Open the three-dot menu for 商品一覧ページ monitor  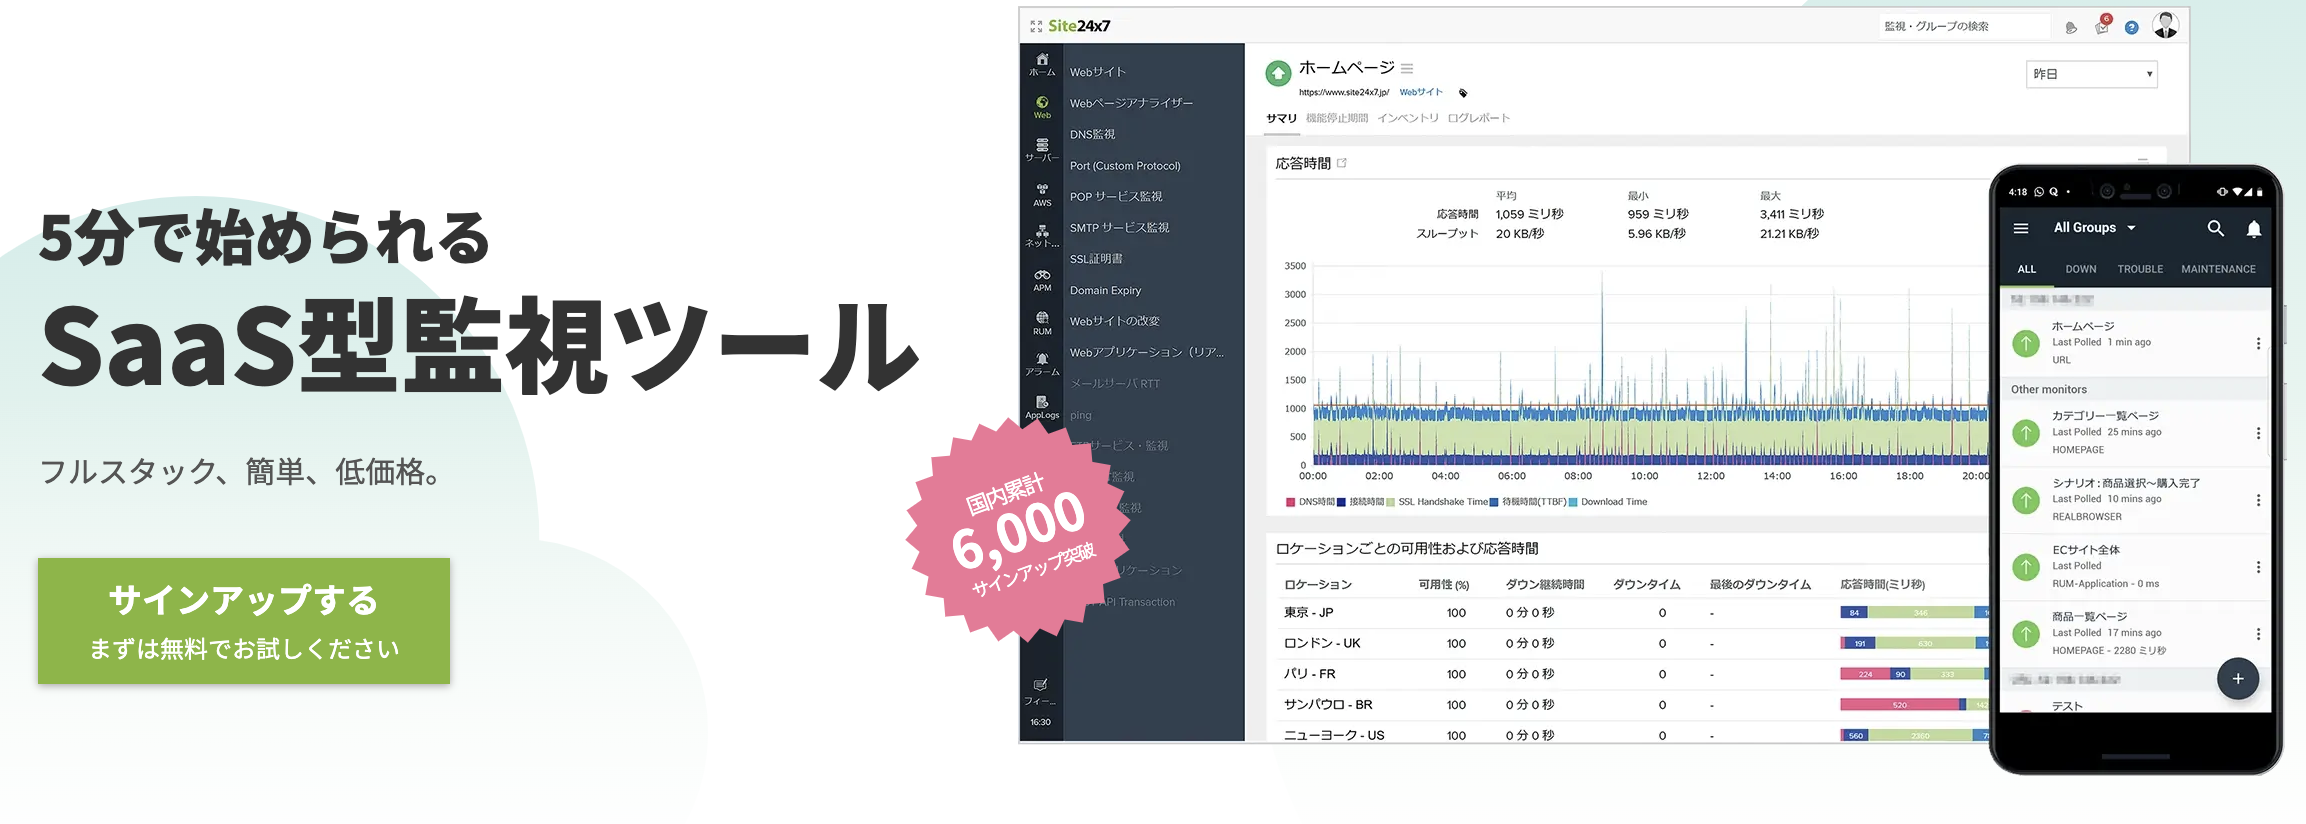point(2258,634)
